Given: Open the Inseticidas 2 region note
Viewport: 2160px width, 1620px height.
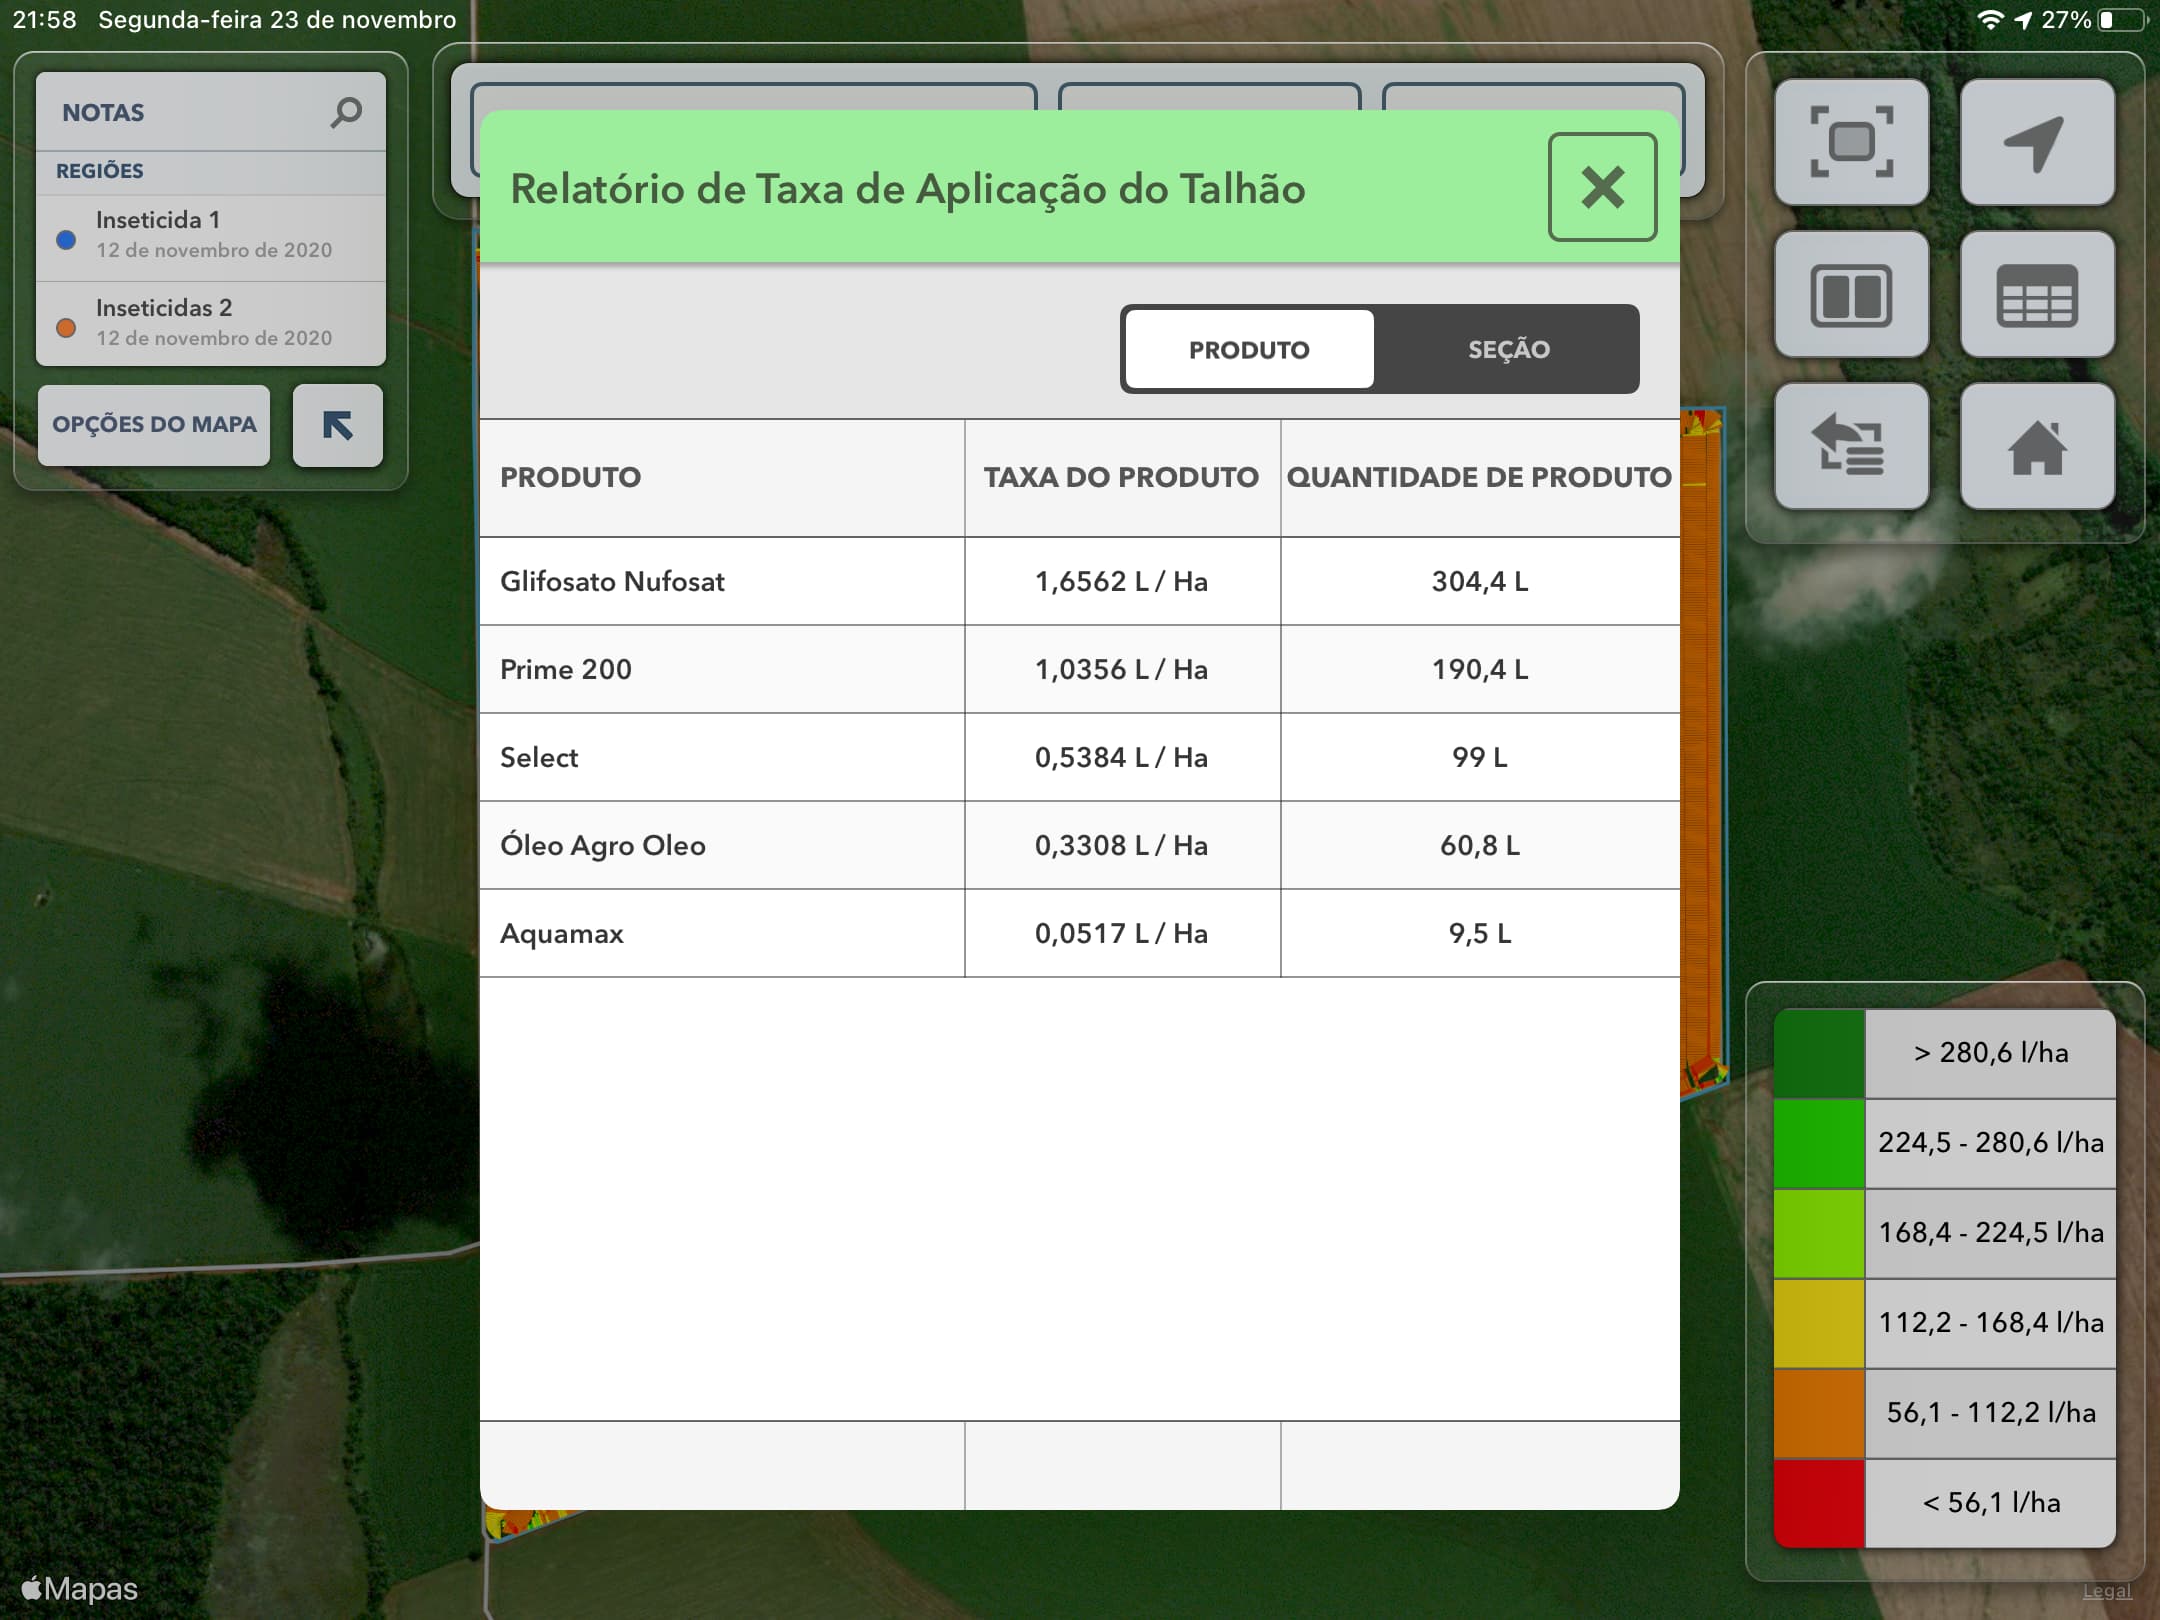Looking at the screenshot, I should click(211, 324).
